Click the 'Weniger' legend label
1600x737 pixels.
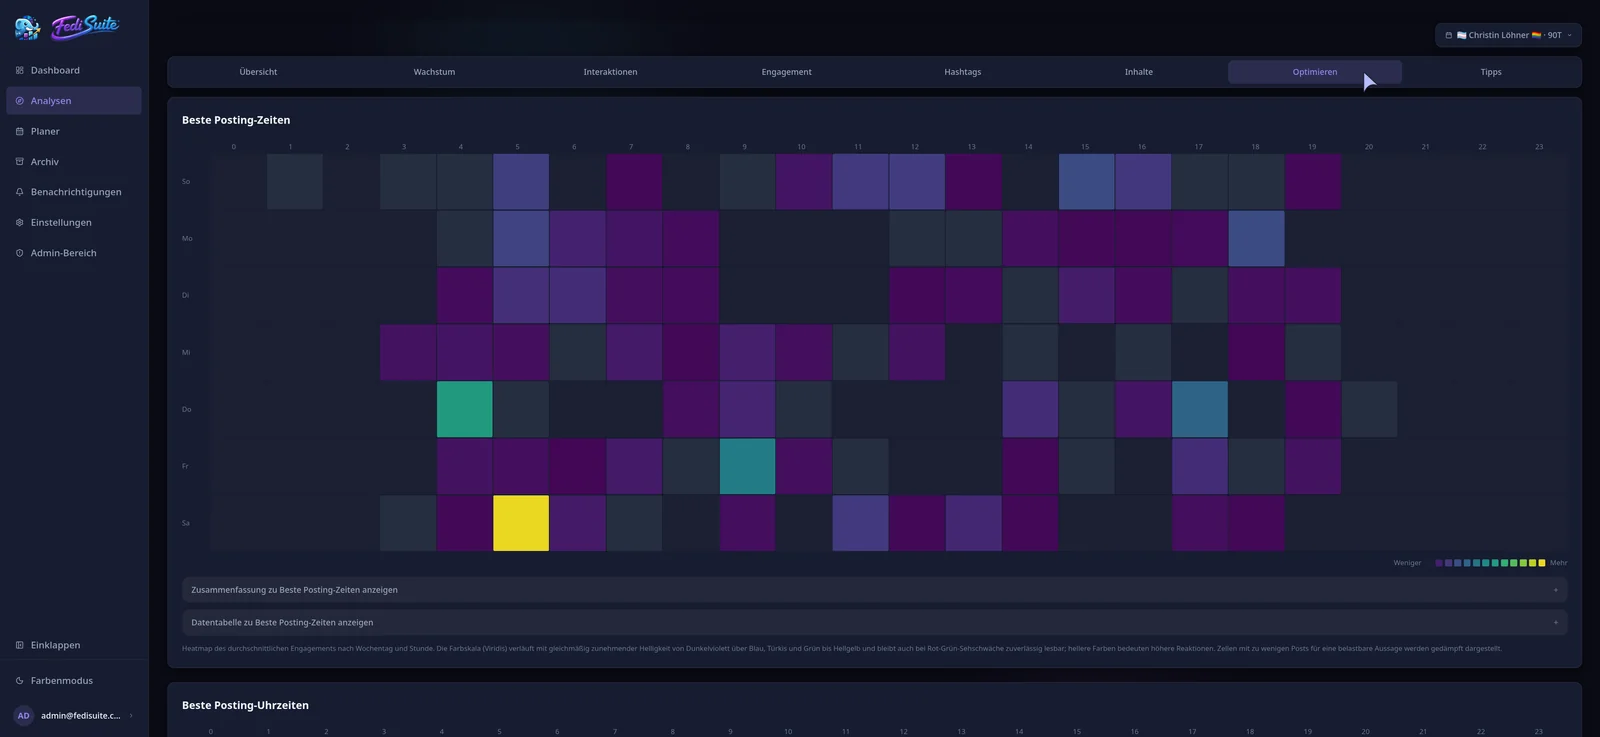[1407, 563]
